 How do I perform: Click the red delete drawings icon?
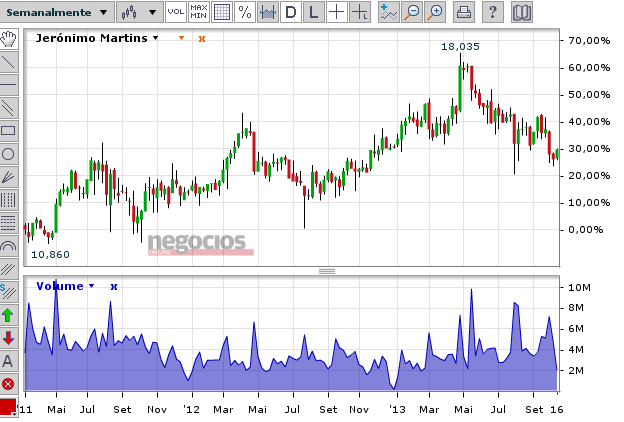[x=8, y=384]
